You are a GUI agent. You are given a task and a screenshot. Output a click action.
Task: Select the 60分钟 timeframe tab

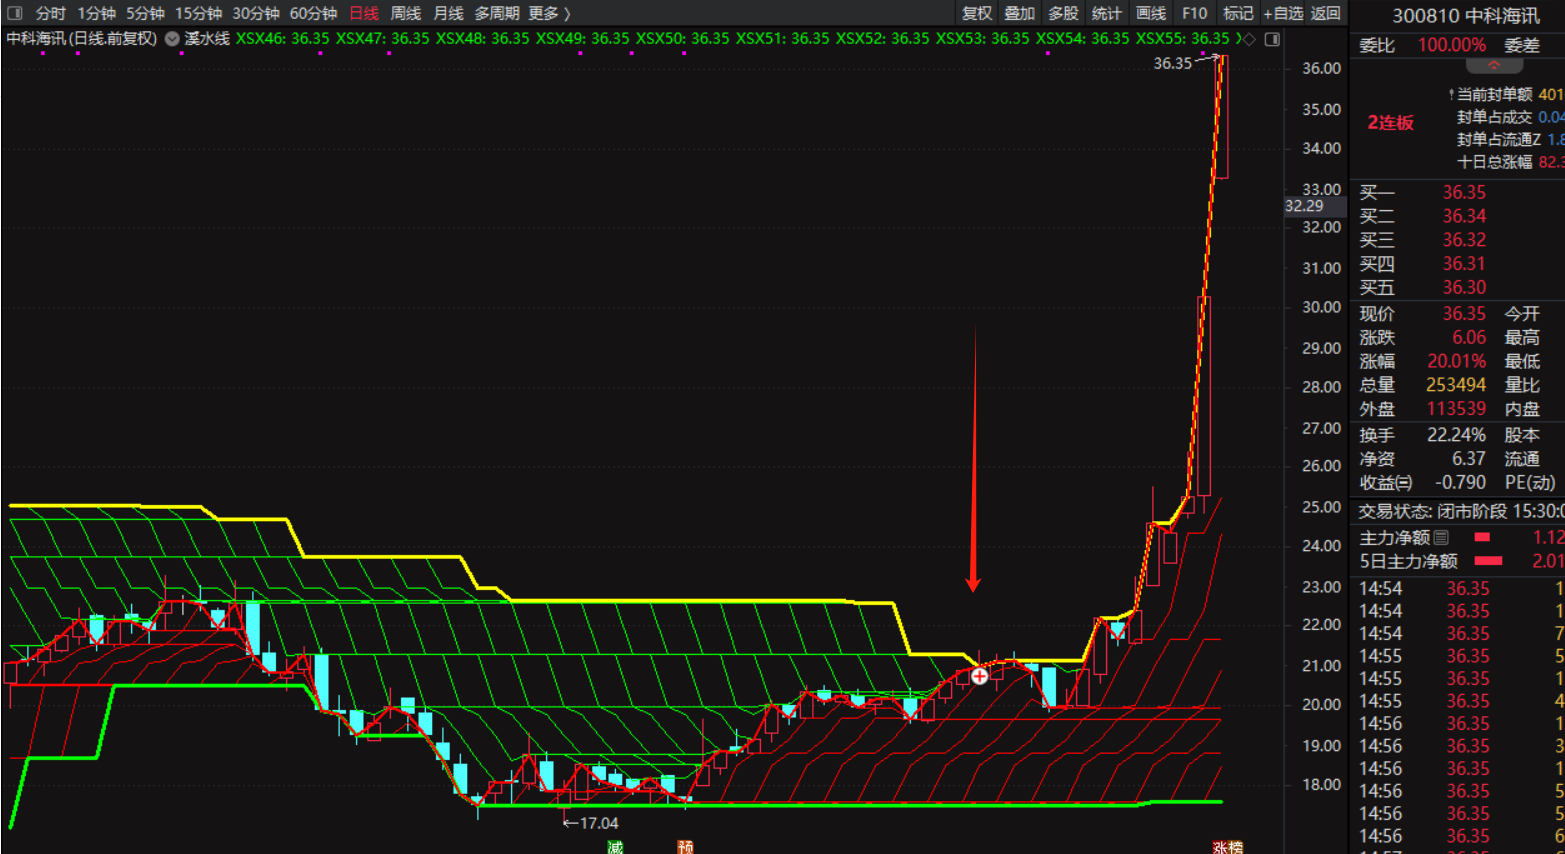(313, 13)
